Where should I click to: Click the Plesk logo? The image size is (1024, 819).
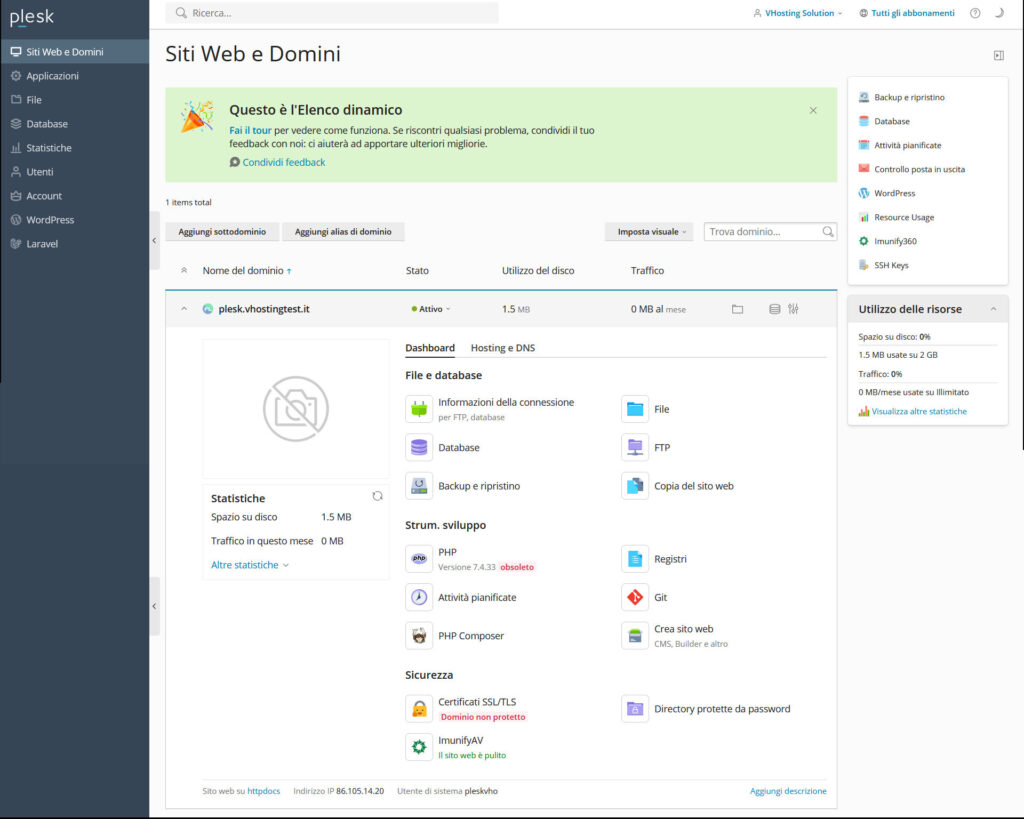pyautogui.click(x=31, y=17)
